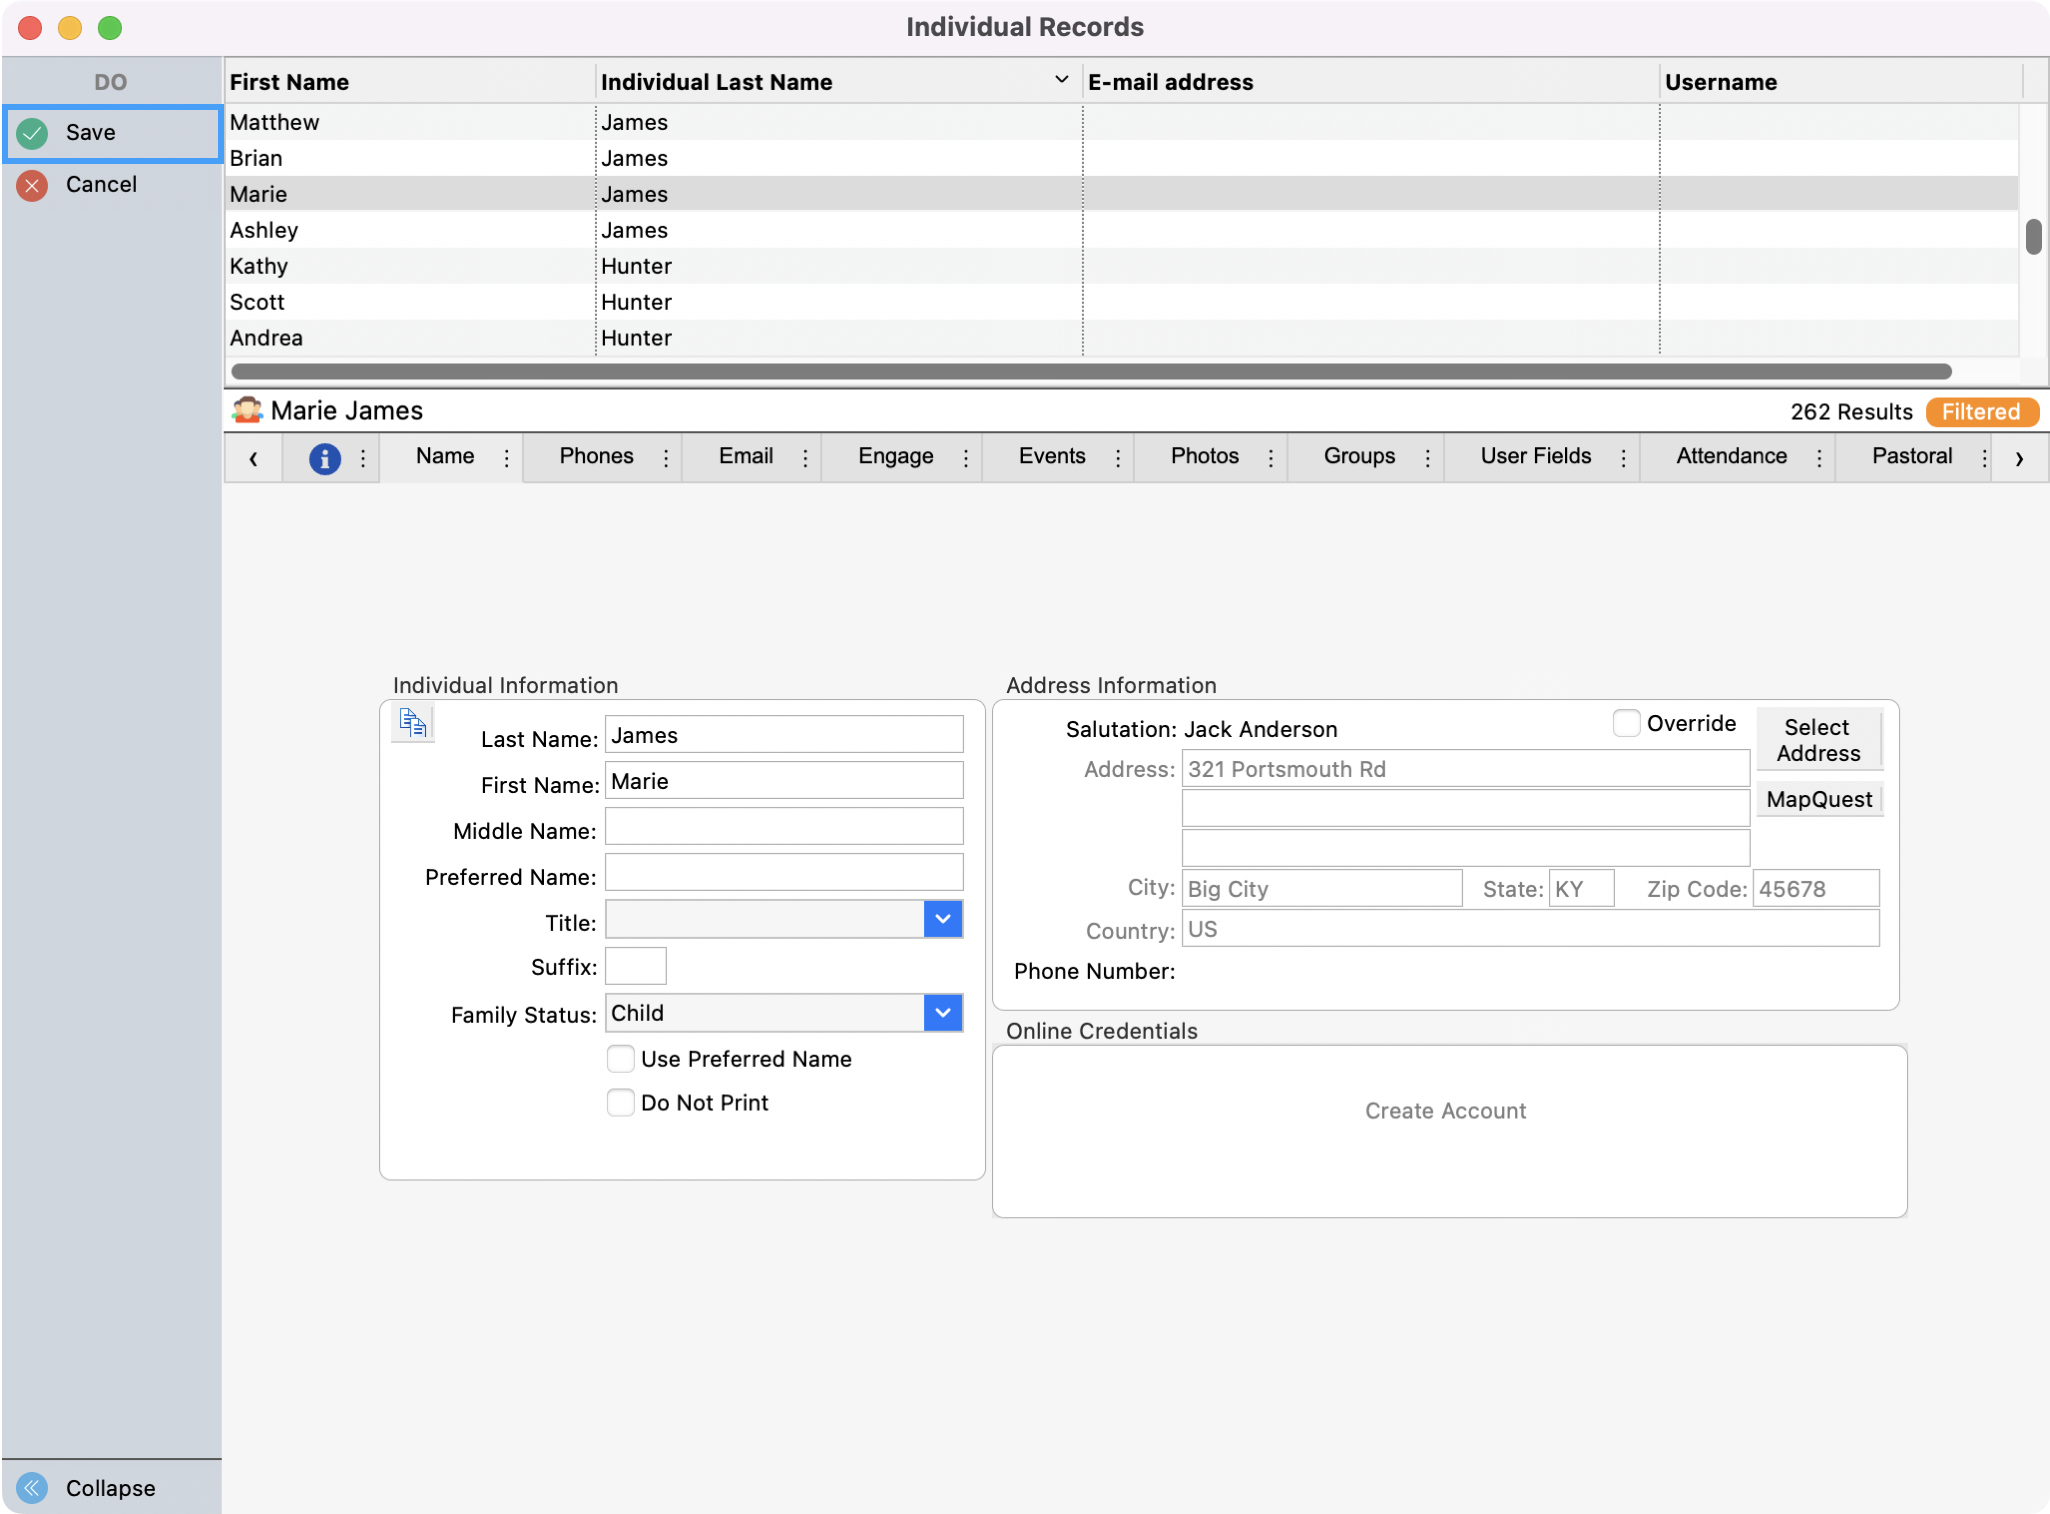This screenshot has width=2050, height=1514.
Task: Select the blue info circle icon
Action: tap(325, 457)
